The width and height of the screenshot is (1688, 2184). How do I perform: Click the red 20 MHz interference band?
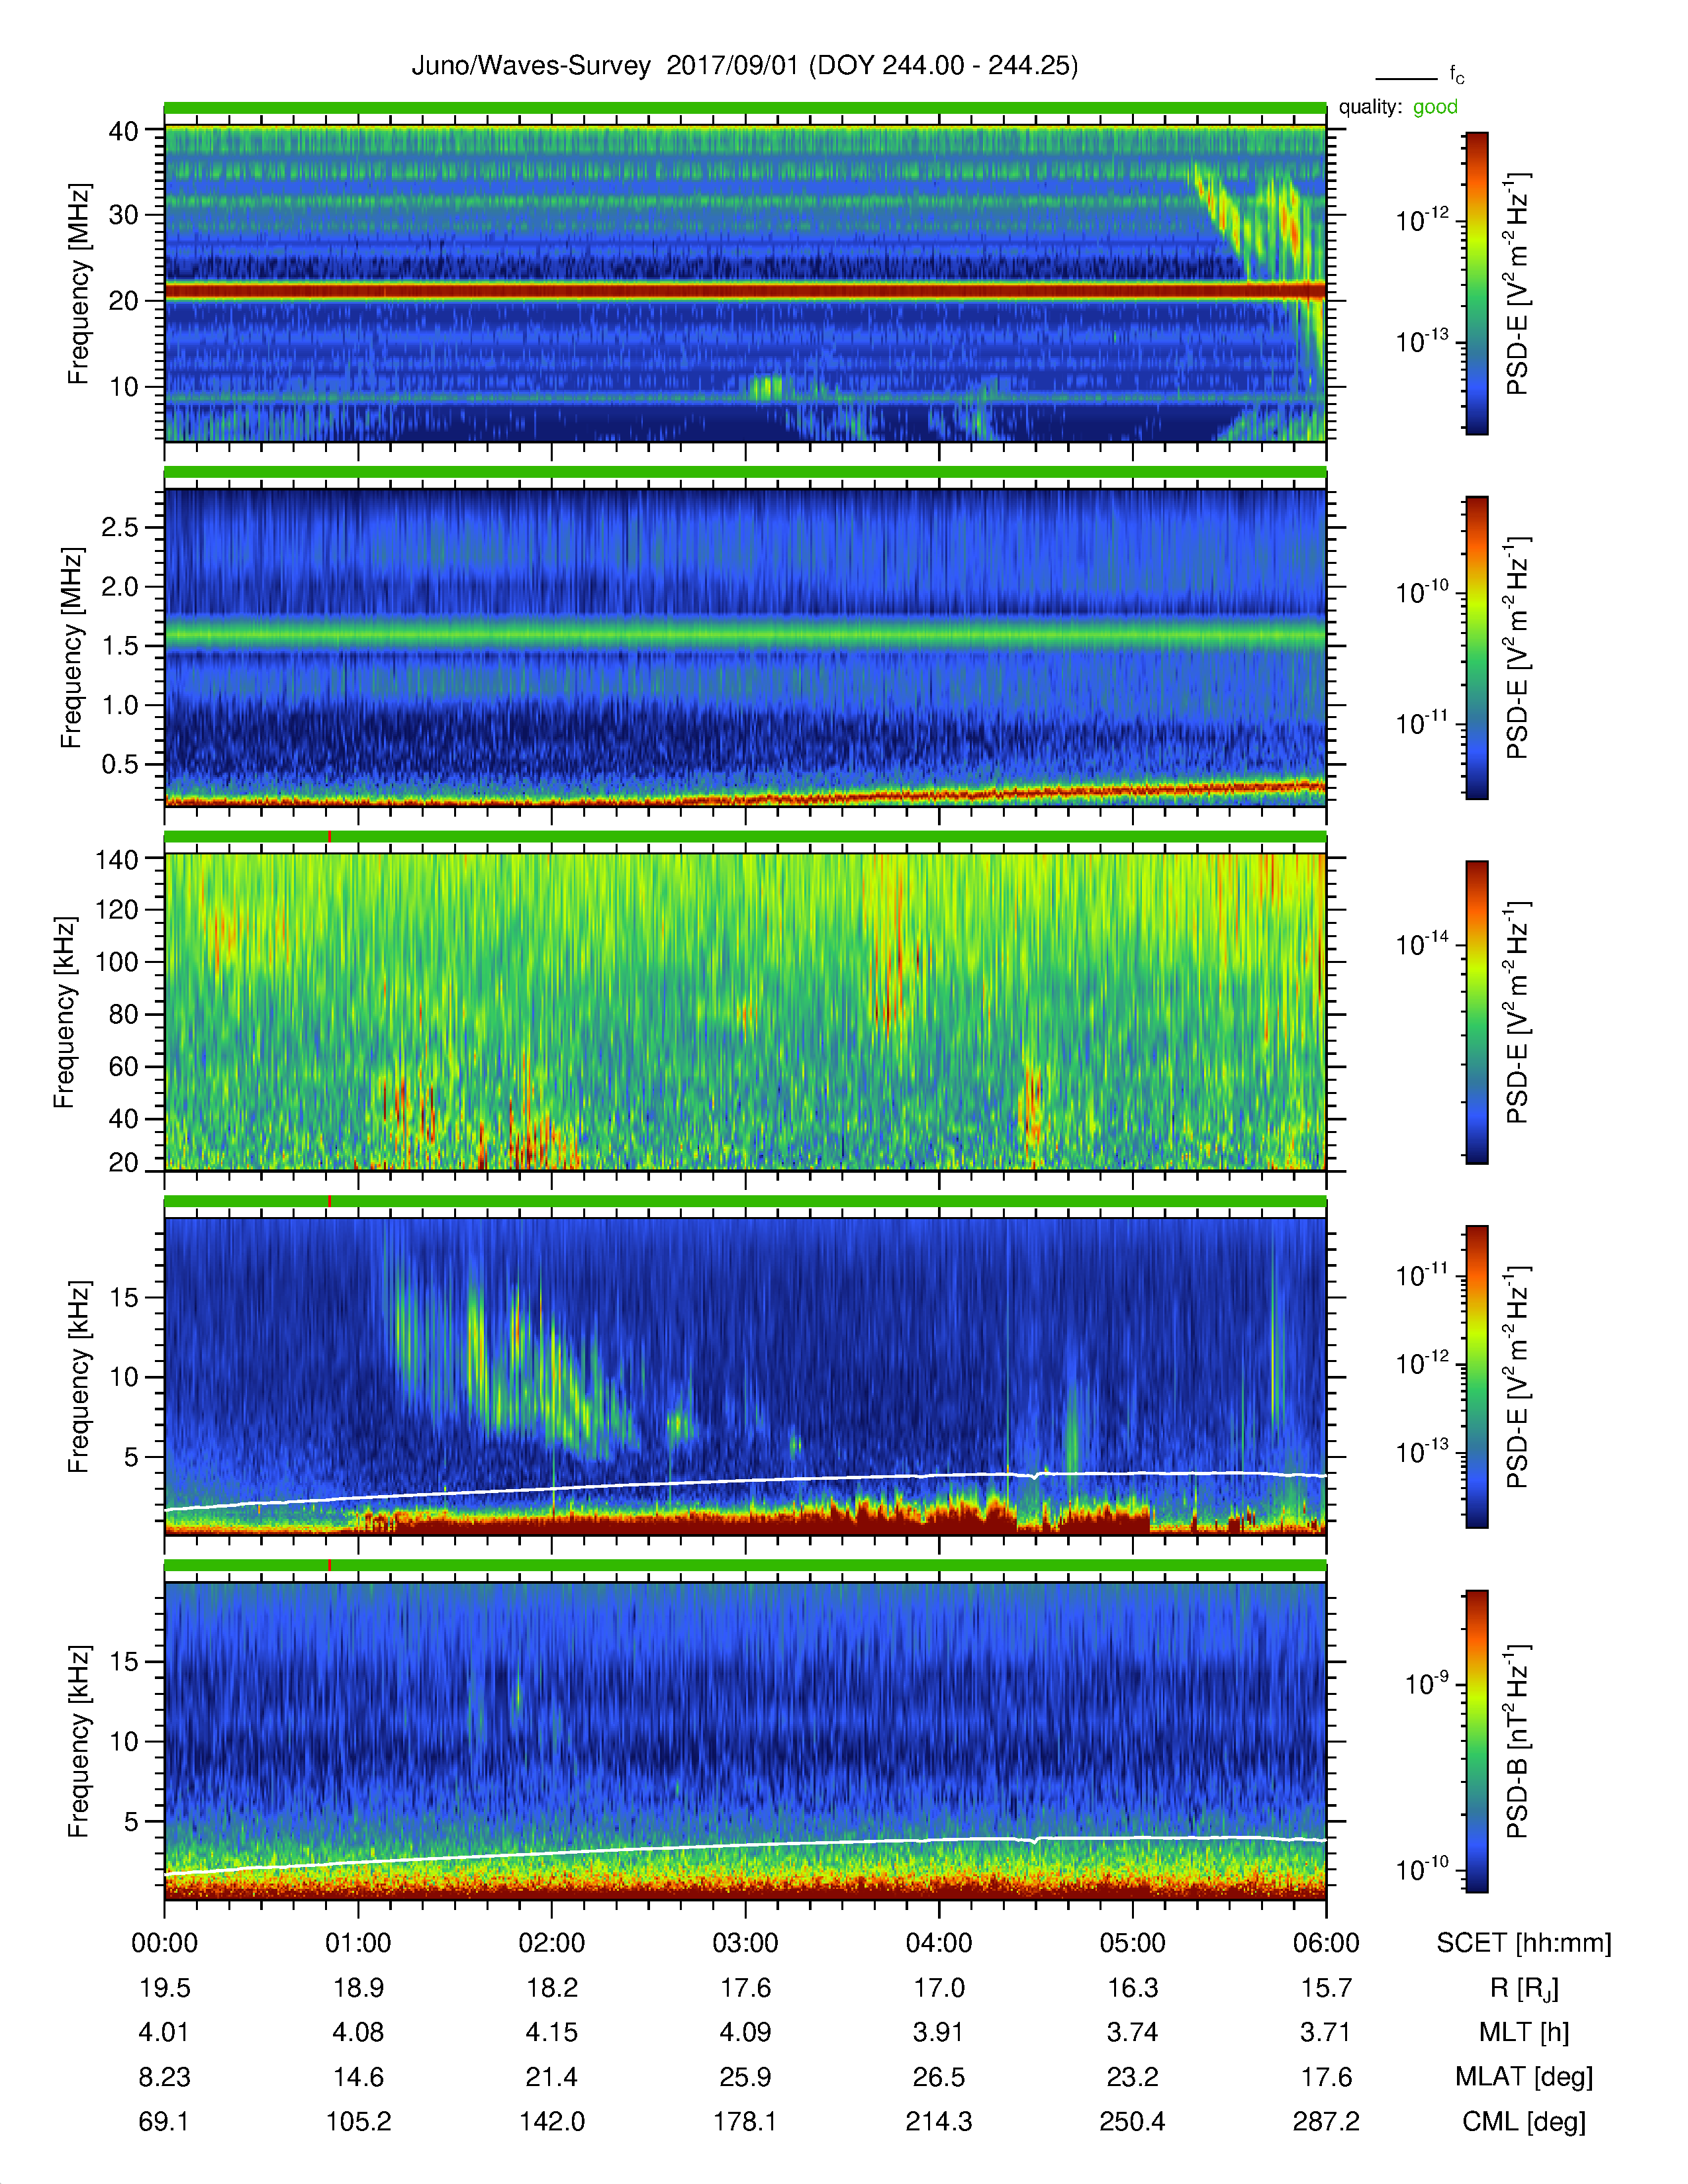click(x=745, y=291)
